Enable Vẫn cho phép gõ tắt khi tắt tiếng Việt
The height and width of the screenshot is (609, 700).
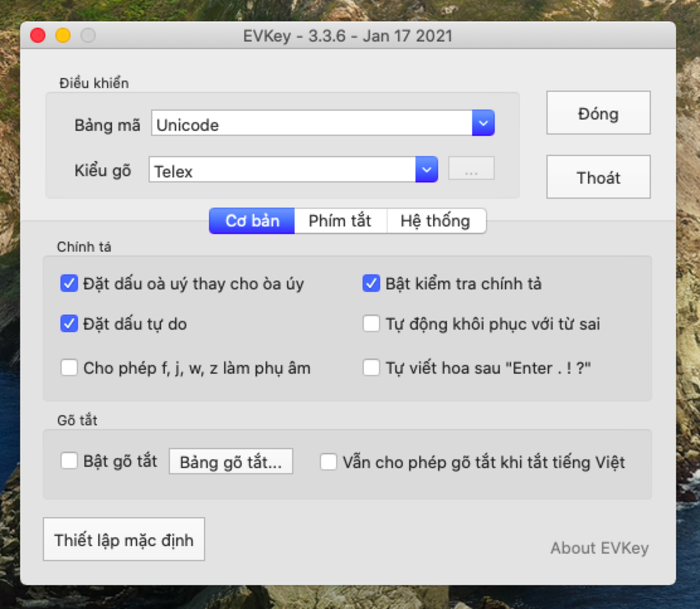point(329,462)
